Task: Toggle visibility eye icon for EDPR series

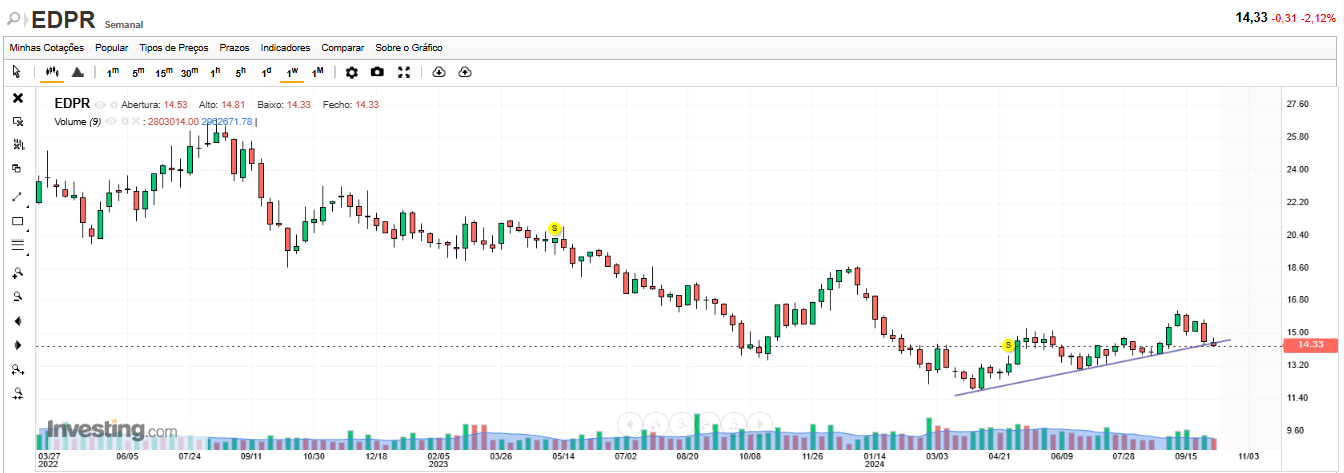Action: tap(100, 104)
